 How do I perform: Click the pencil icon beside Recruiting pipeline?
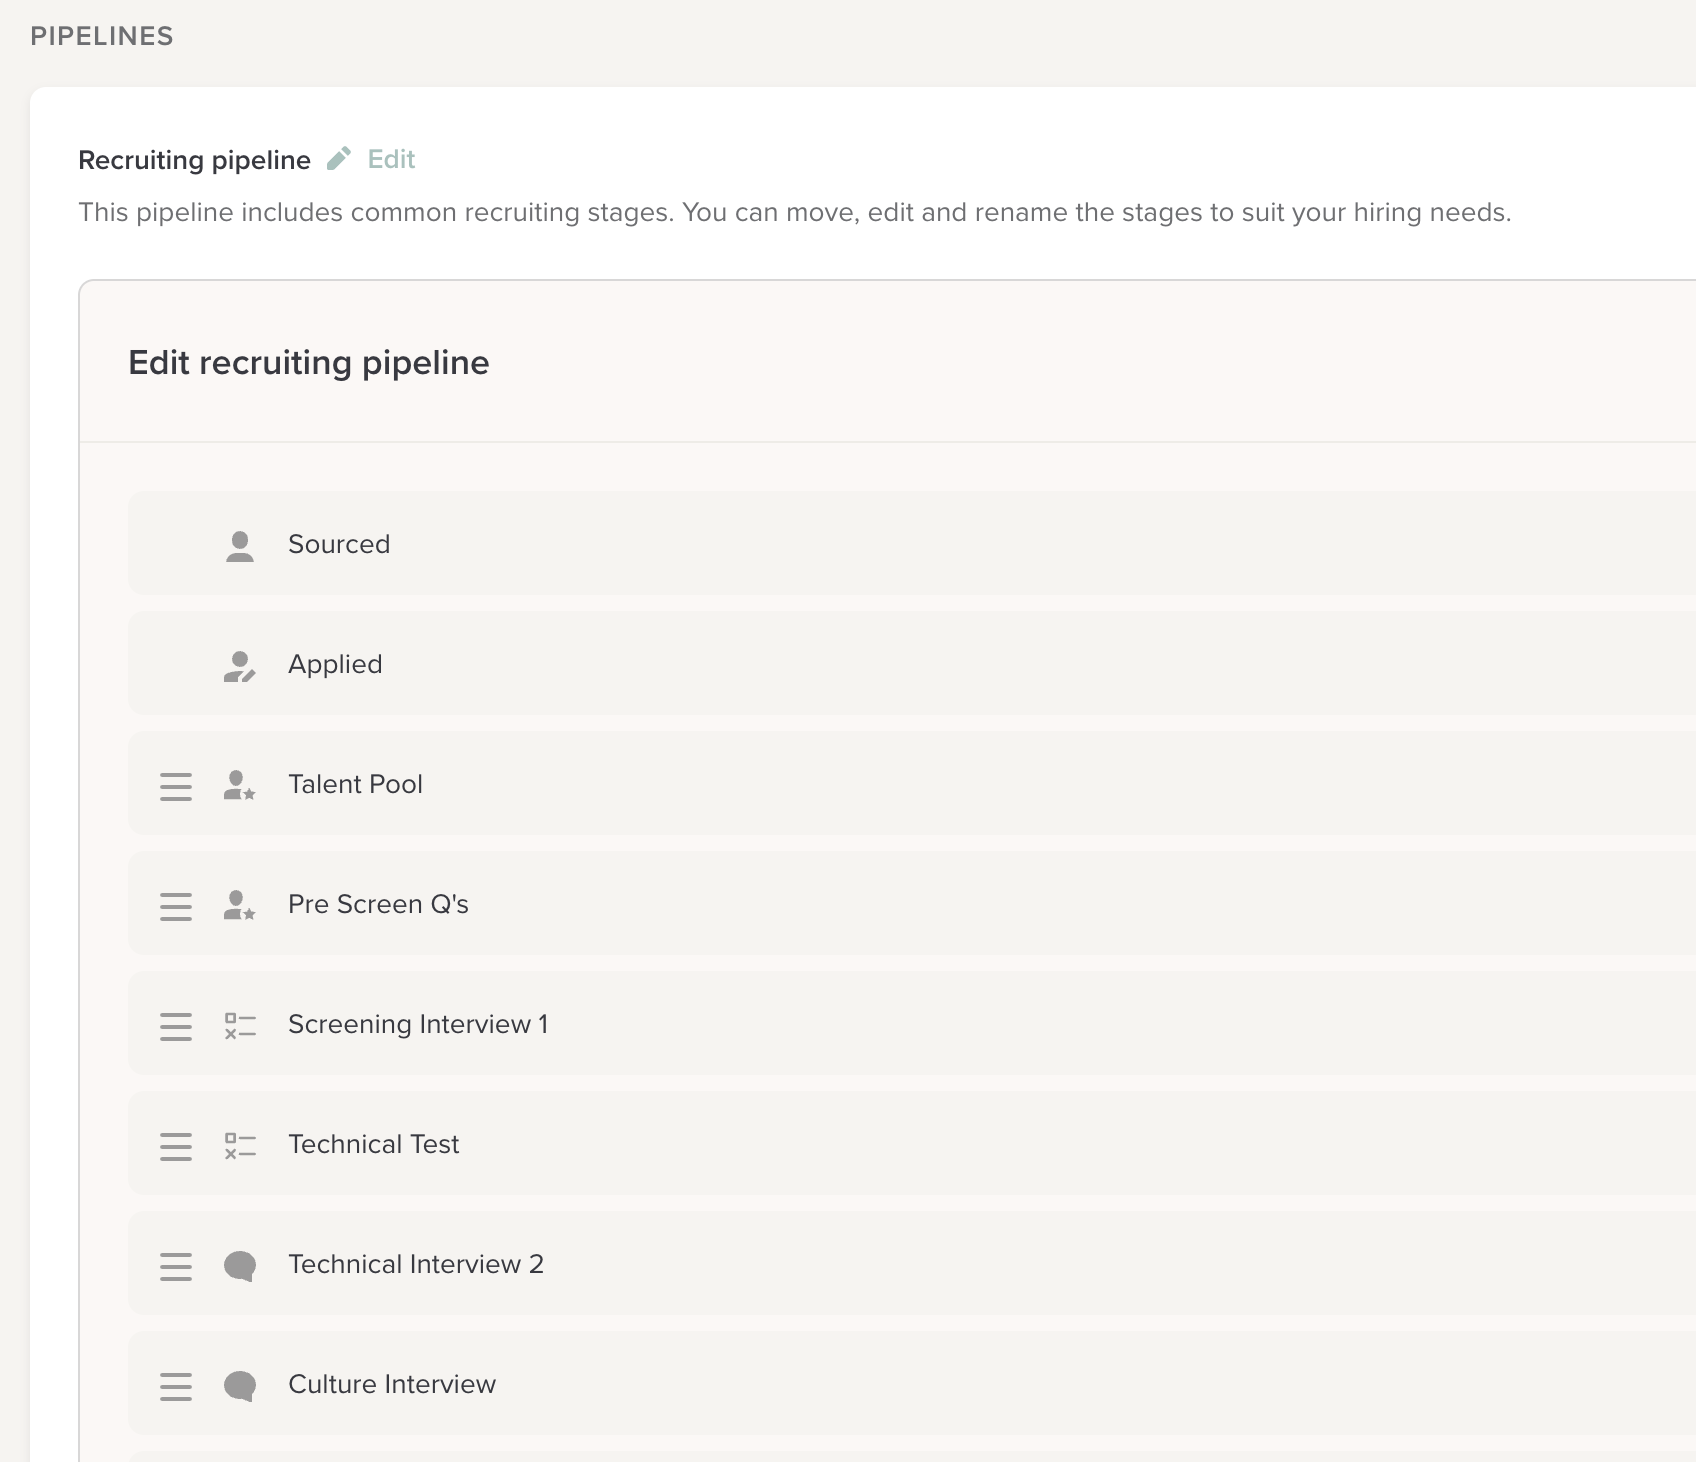coord(339,159)
